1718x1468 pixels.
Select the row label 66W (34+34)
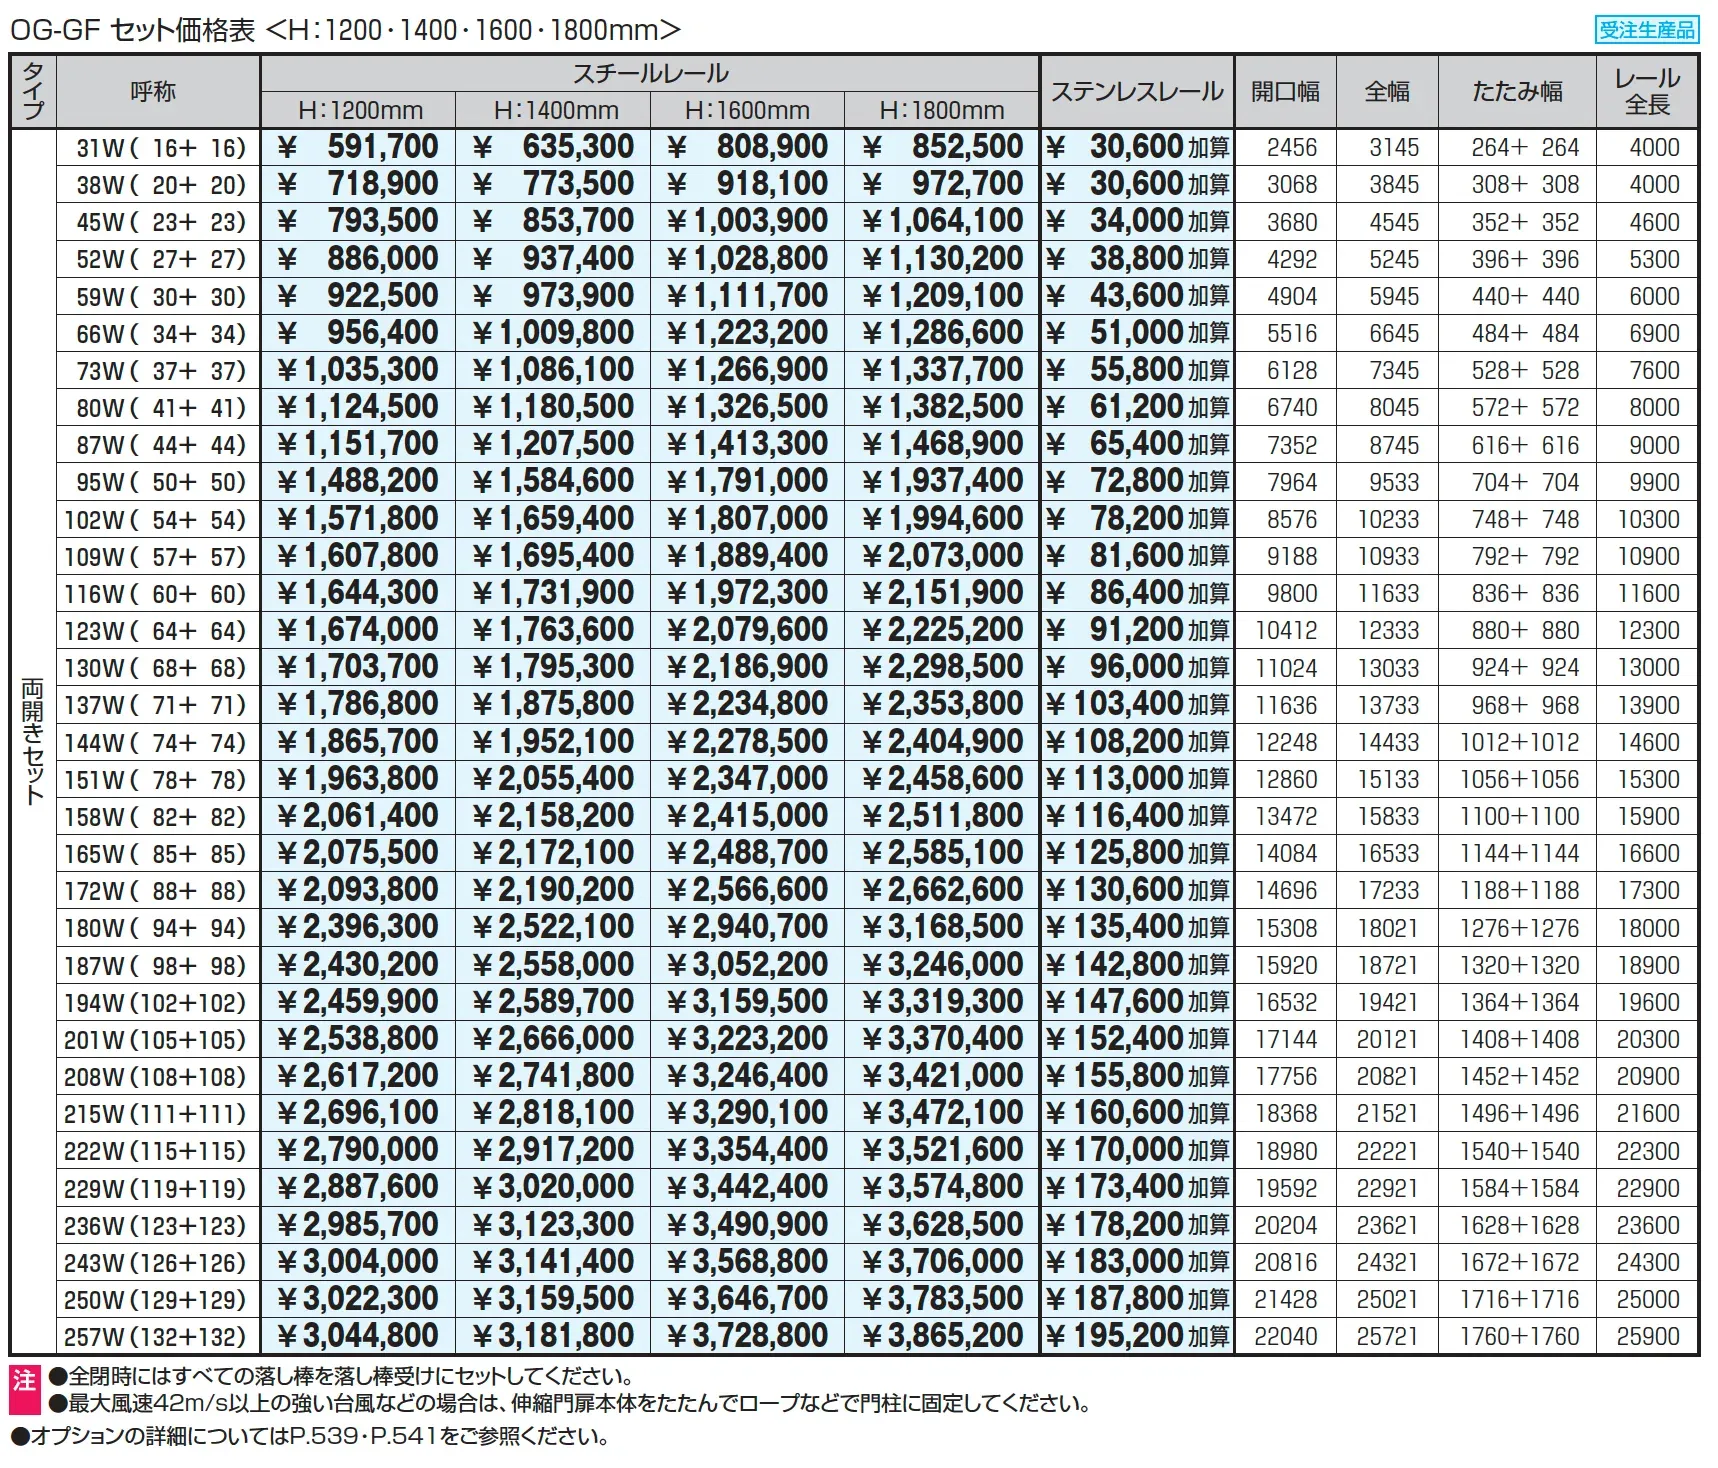[160, 333]
